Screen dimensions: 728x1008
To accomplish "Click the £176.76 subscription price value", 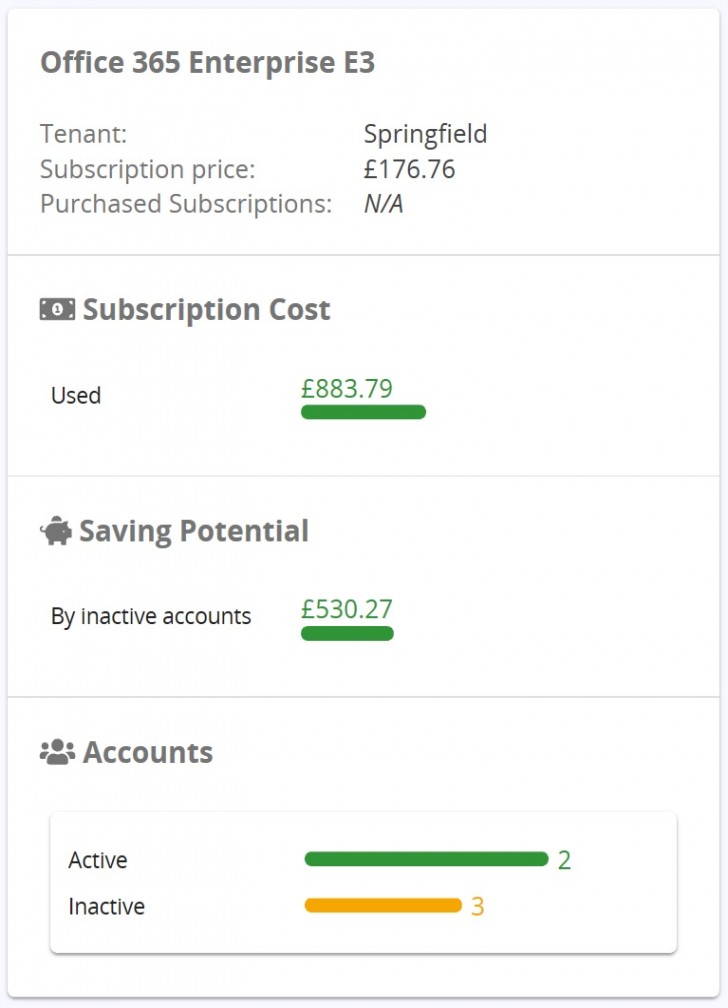I will [x=409, y=169].
